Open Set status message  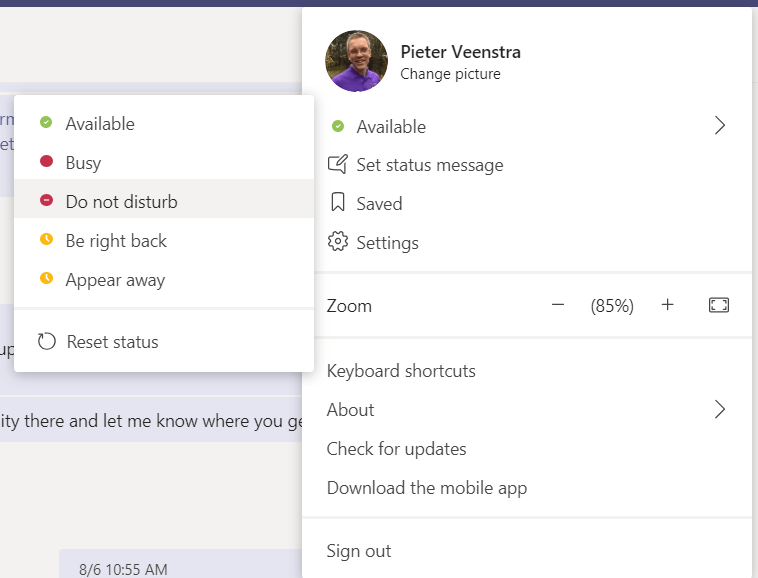527,165
